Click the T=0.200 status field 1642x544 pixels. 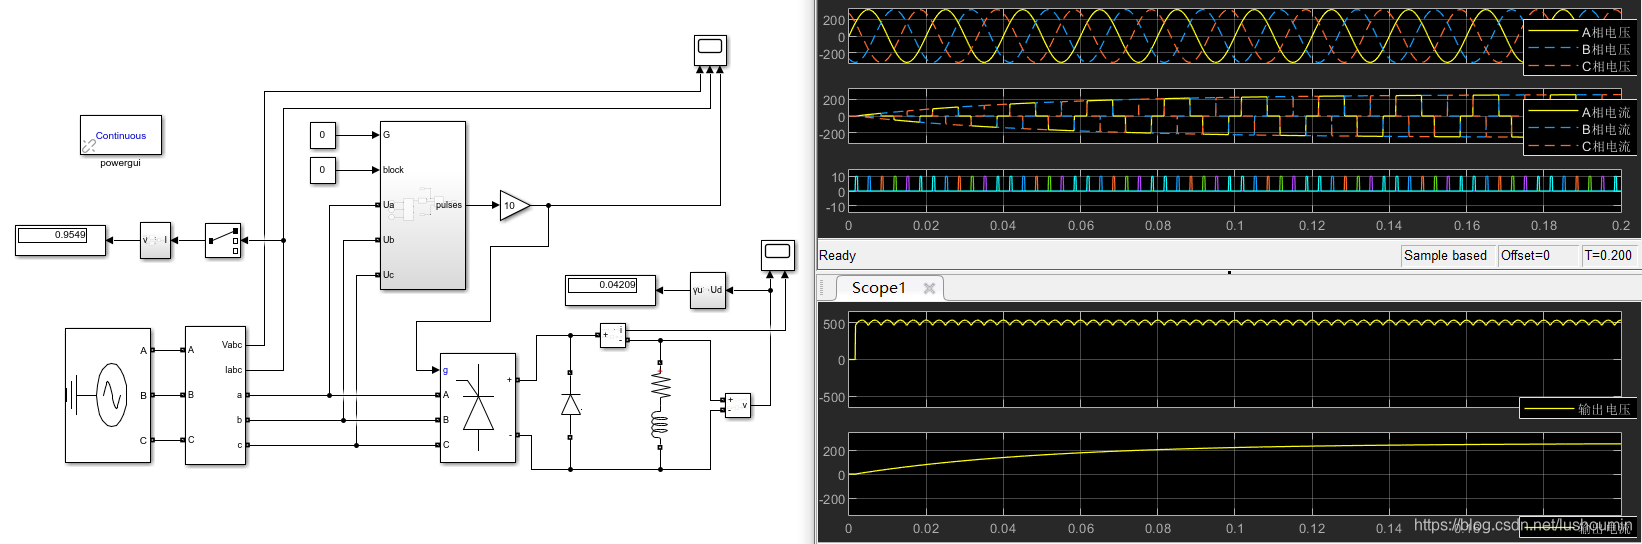click(x=1608, y=255)
